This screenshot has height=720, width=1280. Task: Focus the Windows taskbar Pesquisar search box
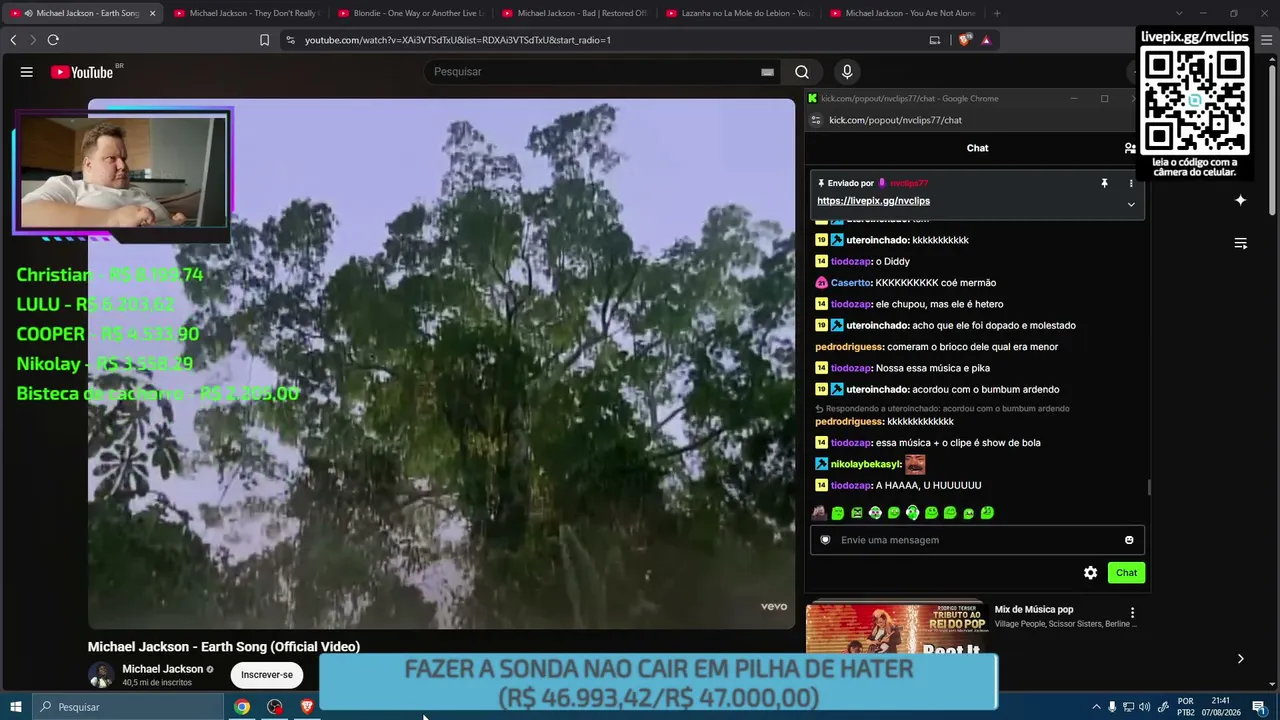coord(128,707)
